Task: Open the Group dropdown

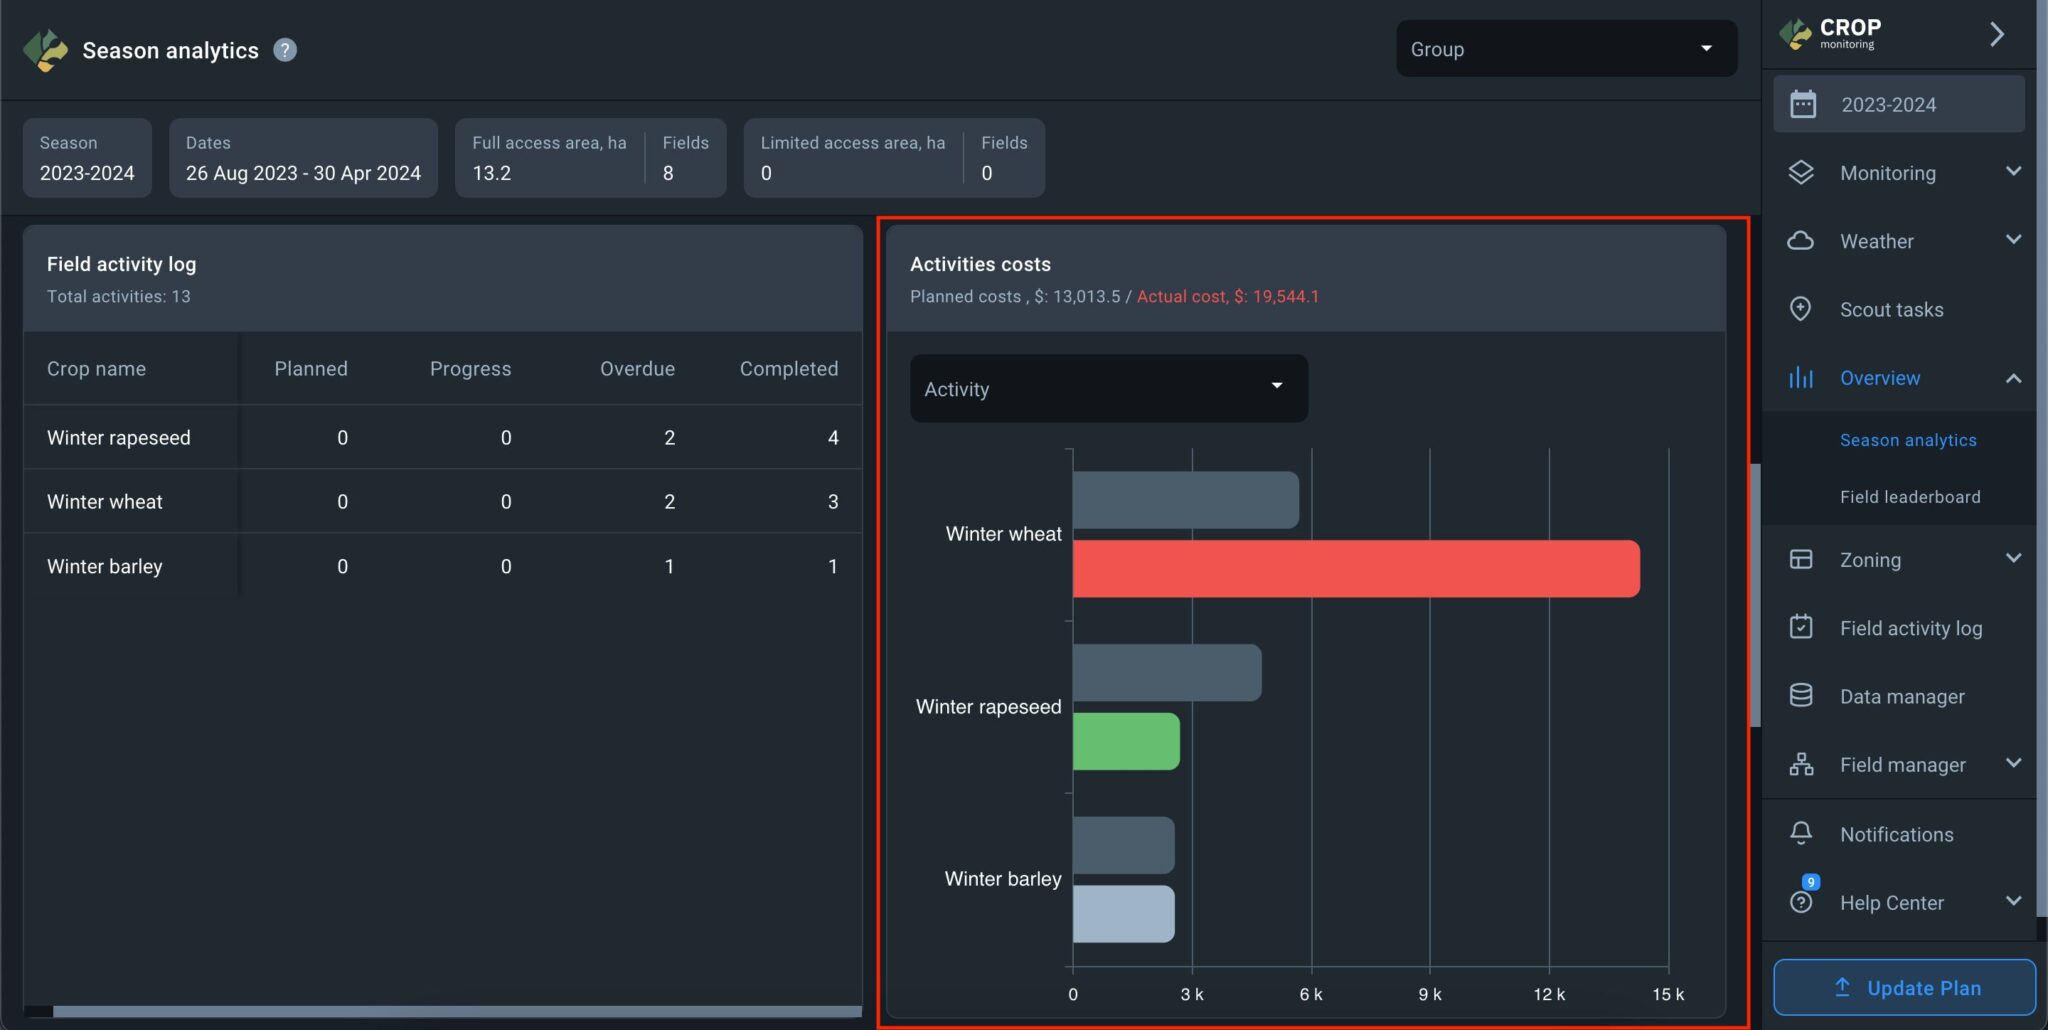Action: (1565, 48)
